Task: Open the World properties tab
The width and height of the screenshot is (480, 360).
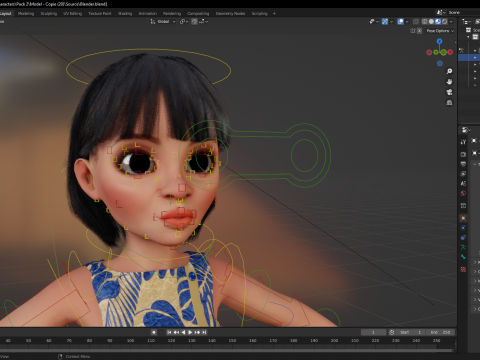Action: (x=463, y=193)
